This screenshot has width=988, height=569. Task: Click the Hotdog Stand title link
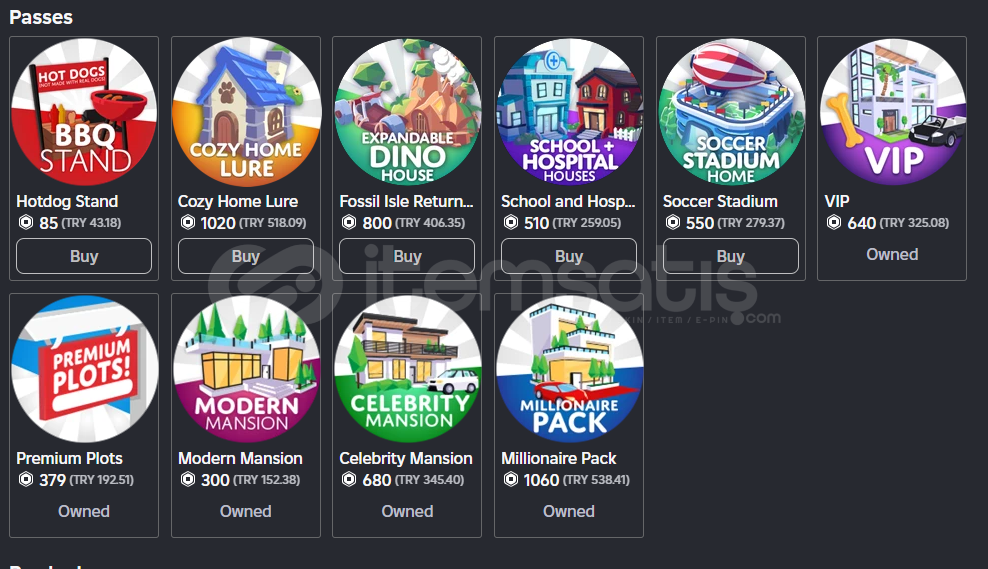67,202
